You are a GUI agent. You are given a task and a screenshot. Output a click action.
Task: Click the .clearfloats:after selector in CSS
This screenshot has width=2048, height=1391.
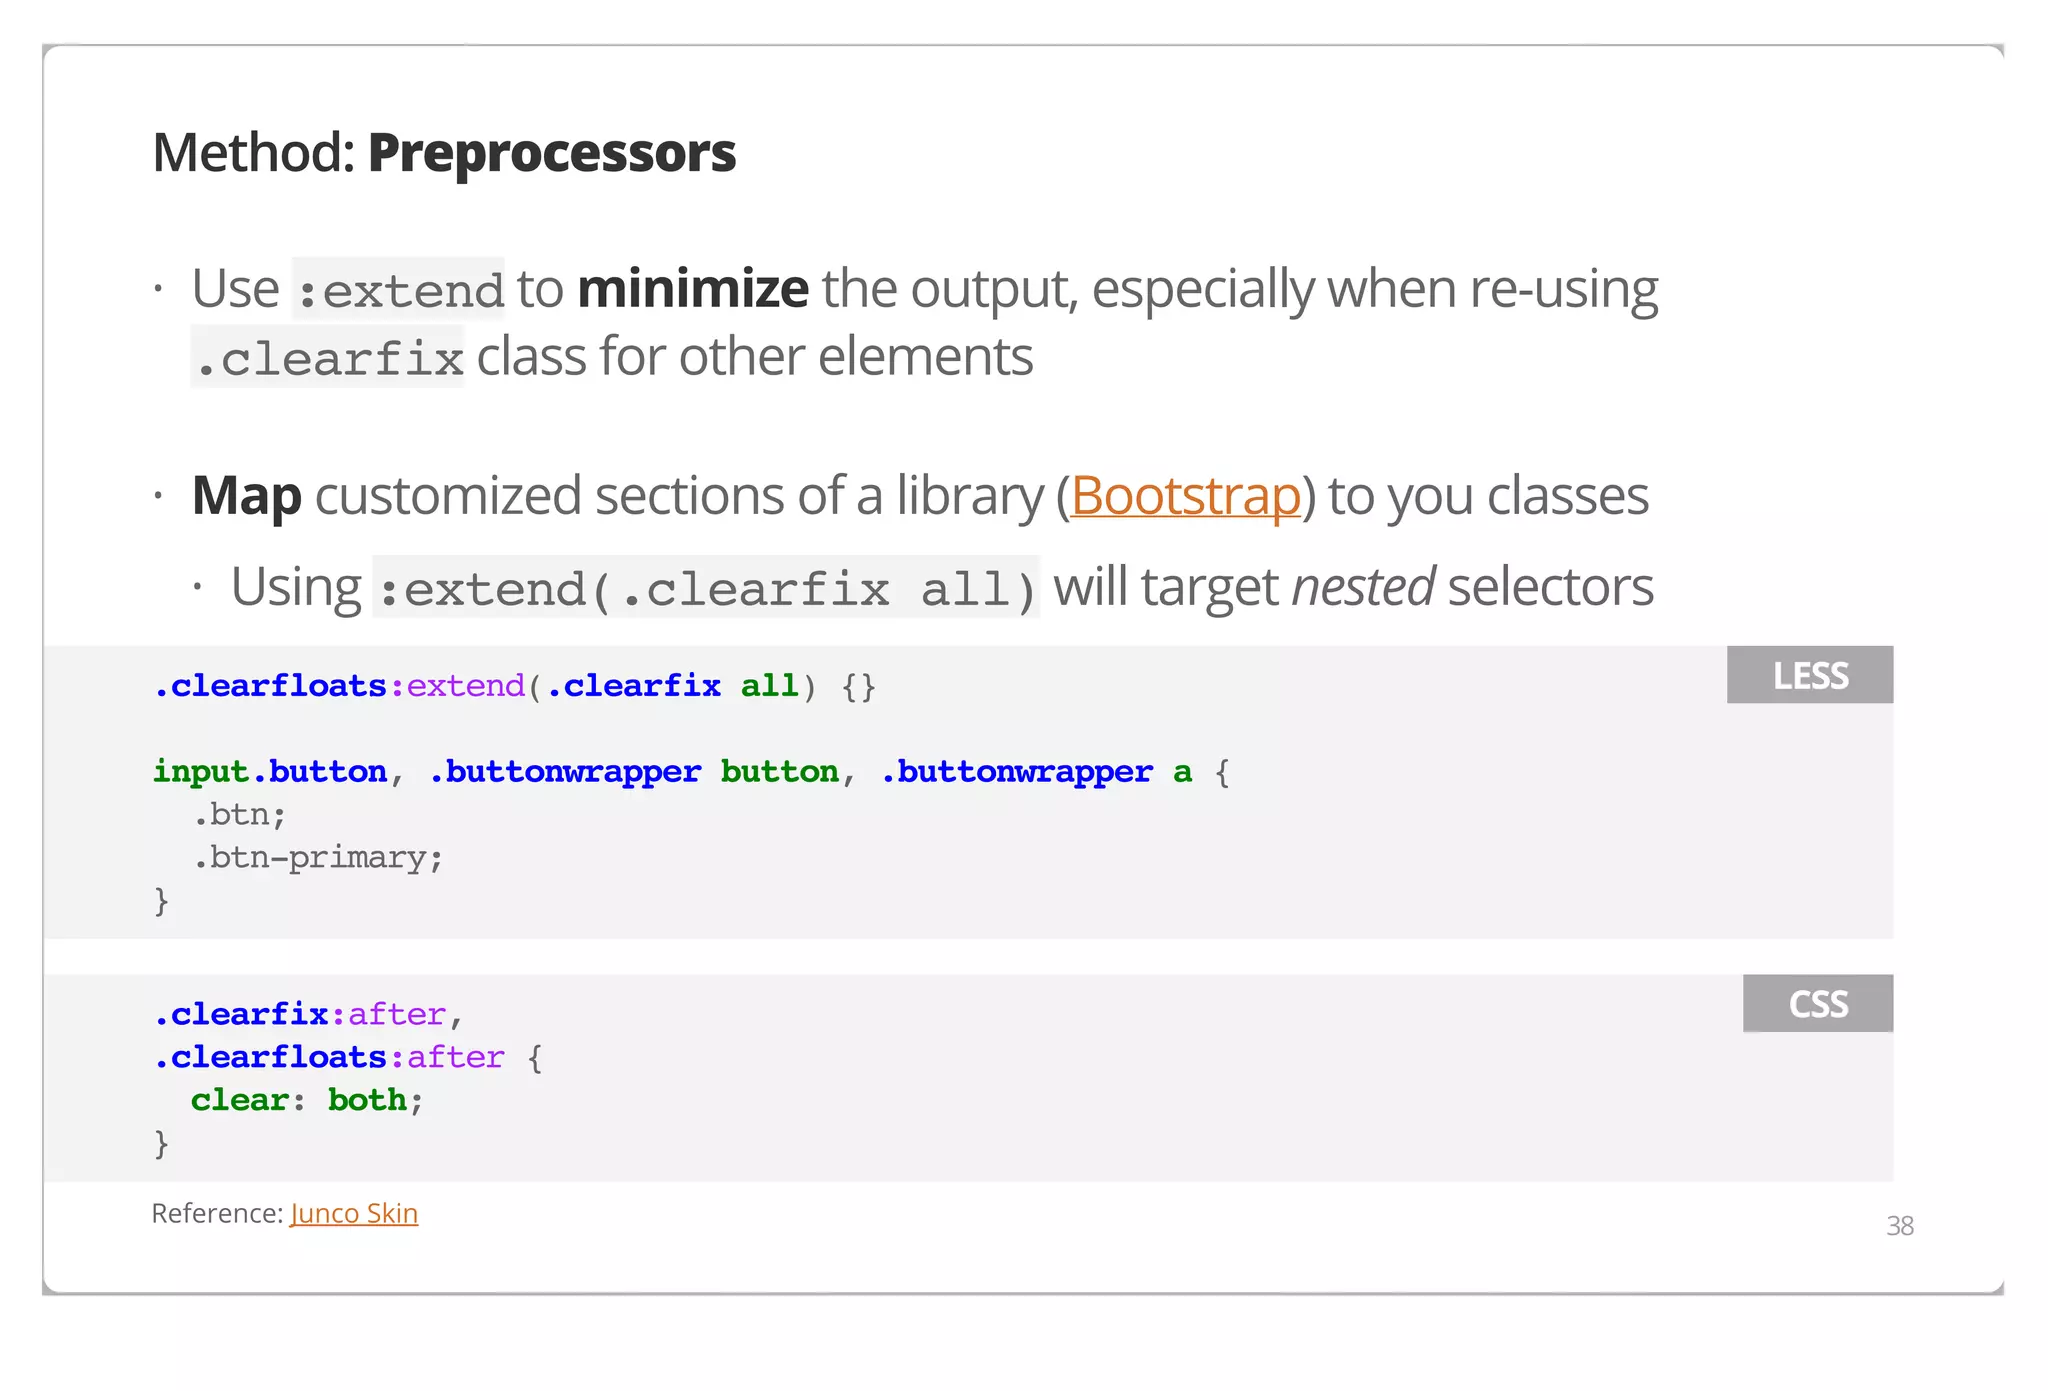[329, 1057]
